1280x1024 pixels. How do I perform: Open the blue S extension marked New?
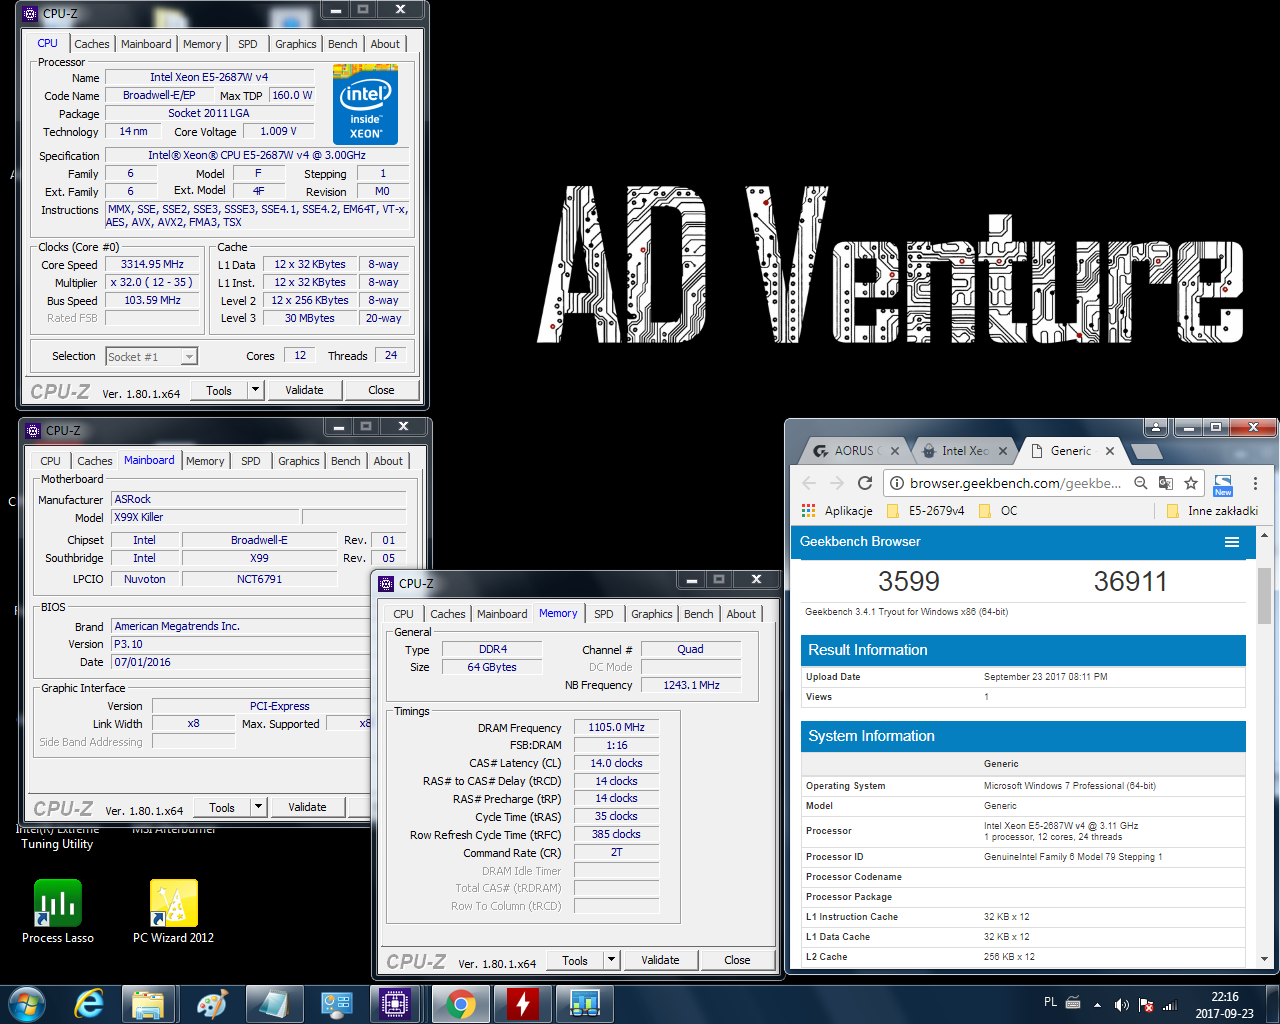coord(1223,484)
